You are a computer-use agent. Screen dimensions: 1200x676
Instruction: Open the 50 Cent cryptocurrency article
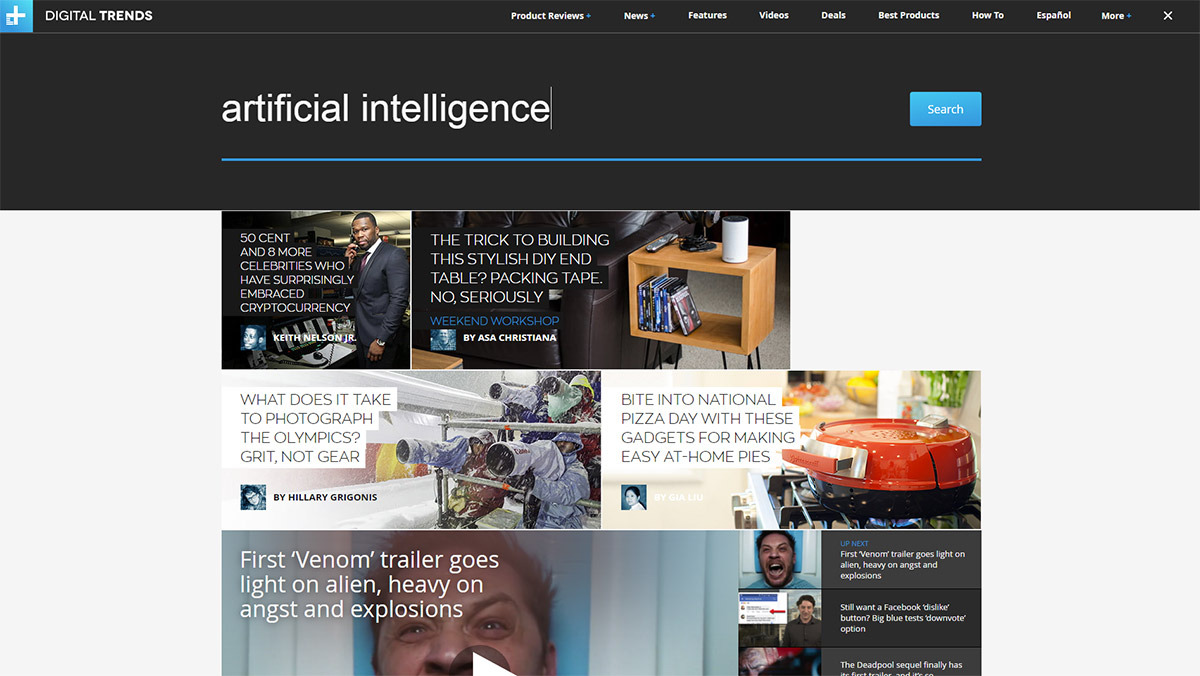tap(297, 273)
